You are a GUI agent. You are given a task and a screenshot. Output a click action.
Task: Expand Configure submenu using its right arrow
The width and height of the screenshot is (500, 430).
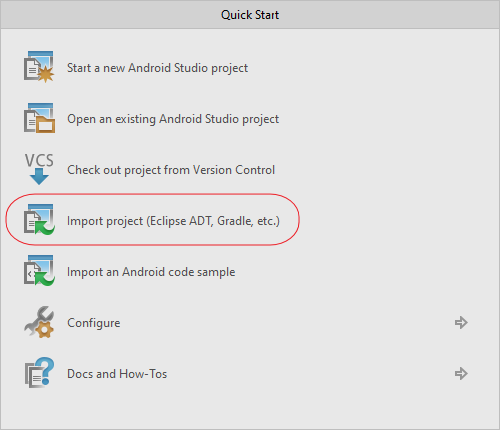[x=461, y=322]
